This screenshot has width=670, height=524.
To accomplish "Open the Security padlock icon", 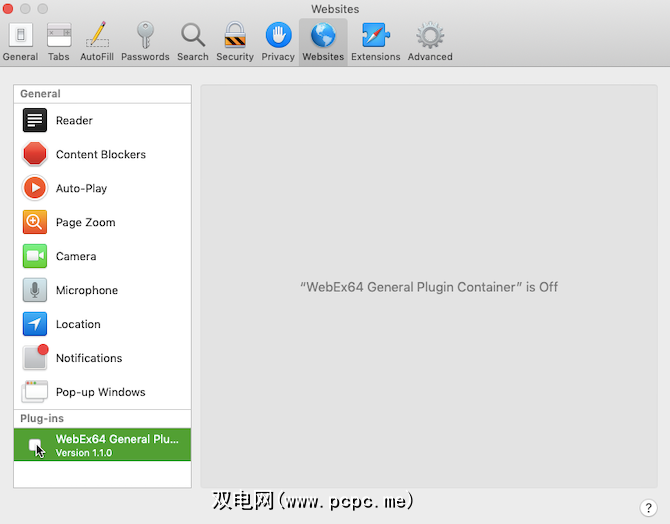I will tap(235, 35).
